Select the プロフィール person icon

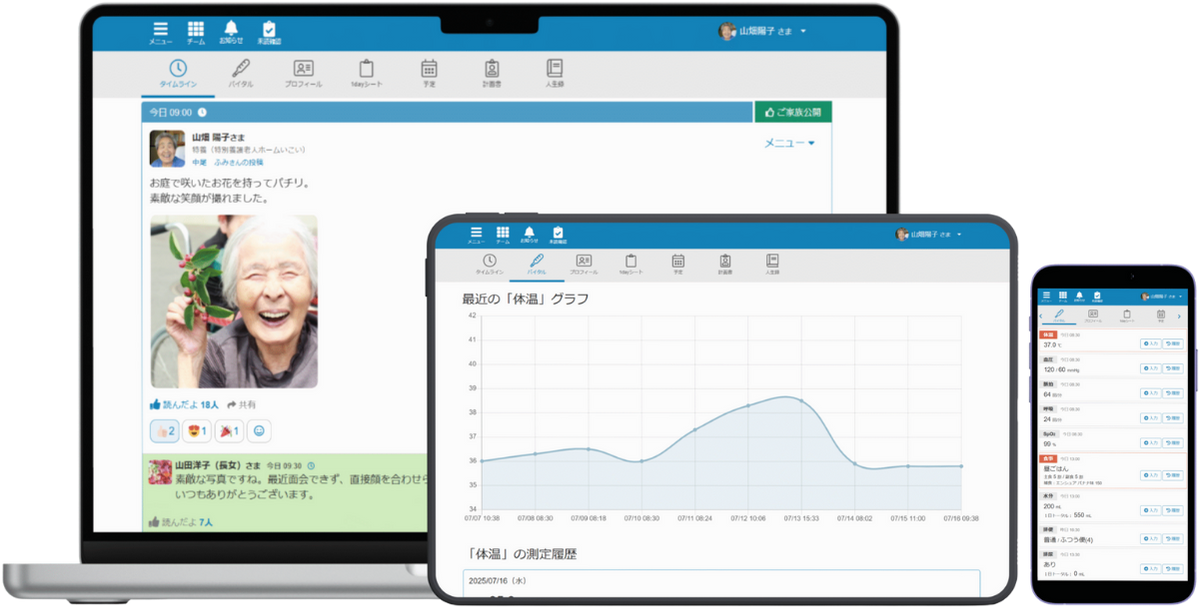click(x=304, y=71)
